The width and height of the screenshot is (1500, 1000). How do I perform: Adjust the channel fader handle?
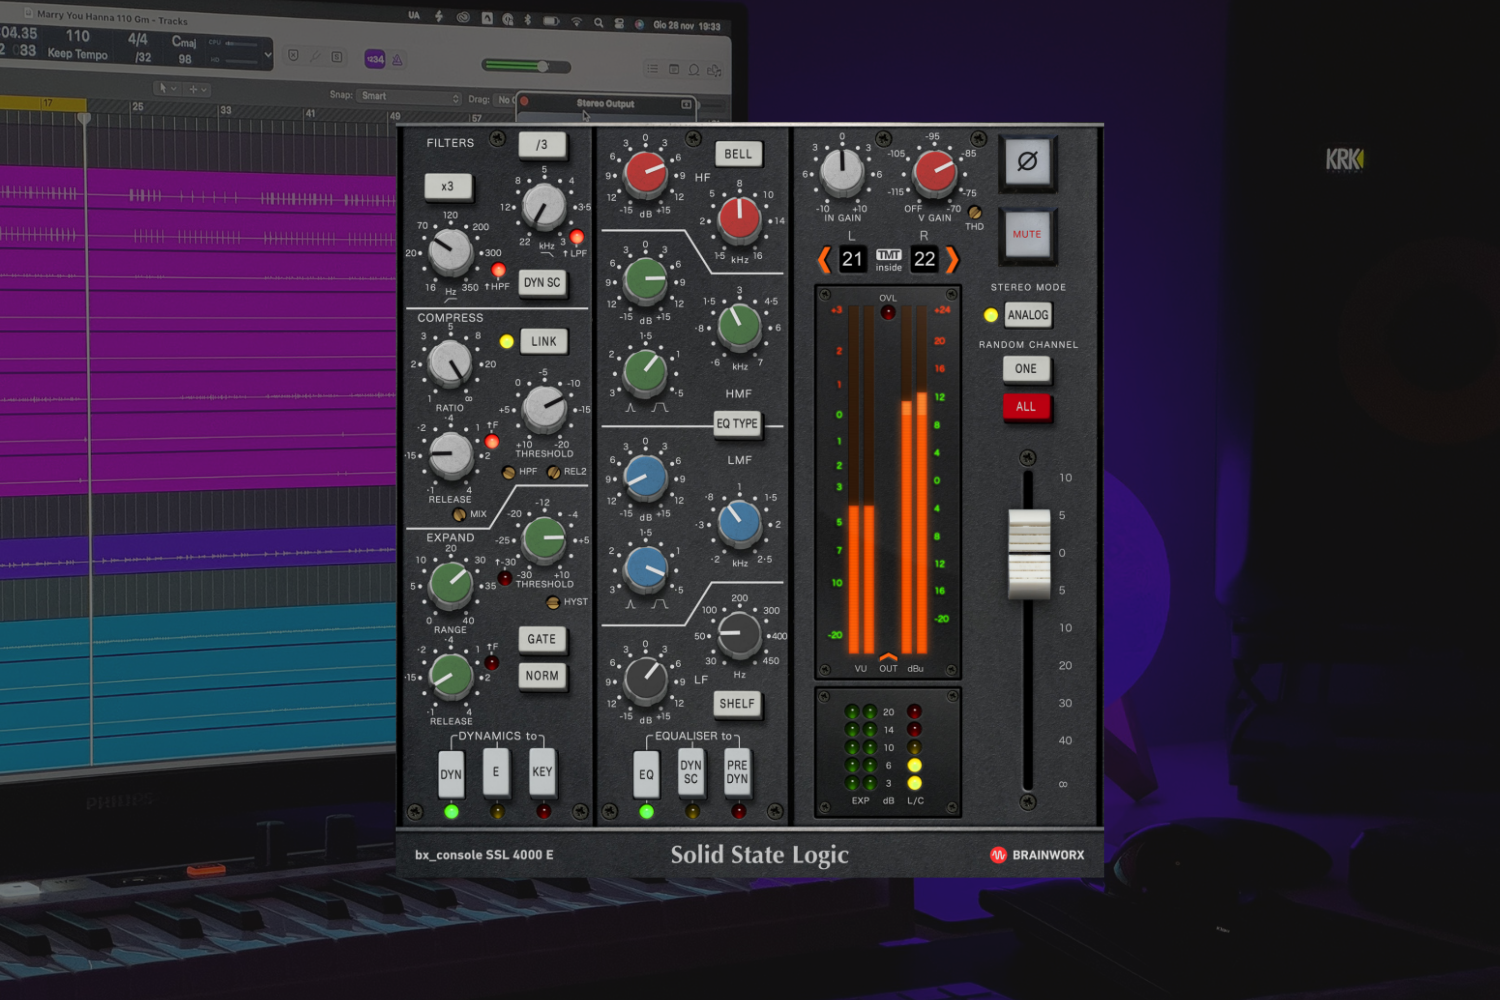tap(1029, 552)
